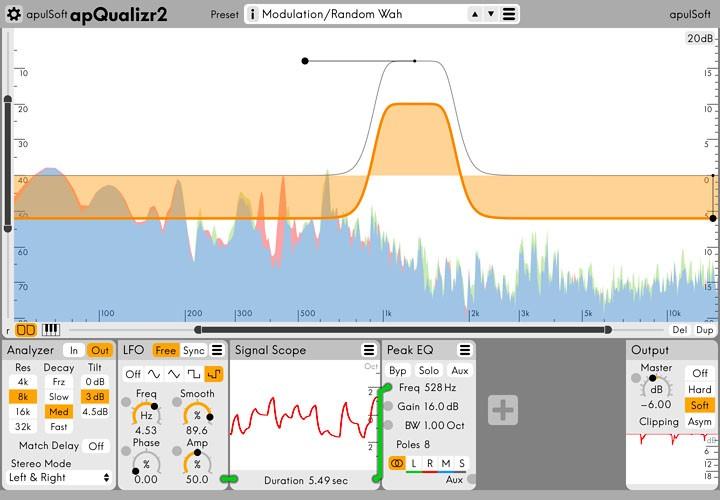Expand the Peak EQ options menu
720x500 pixels.
(x=465, y=350)
